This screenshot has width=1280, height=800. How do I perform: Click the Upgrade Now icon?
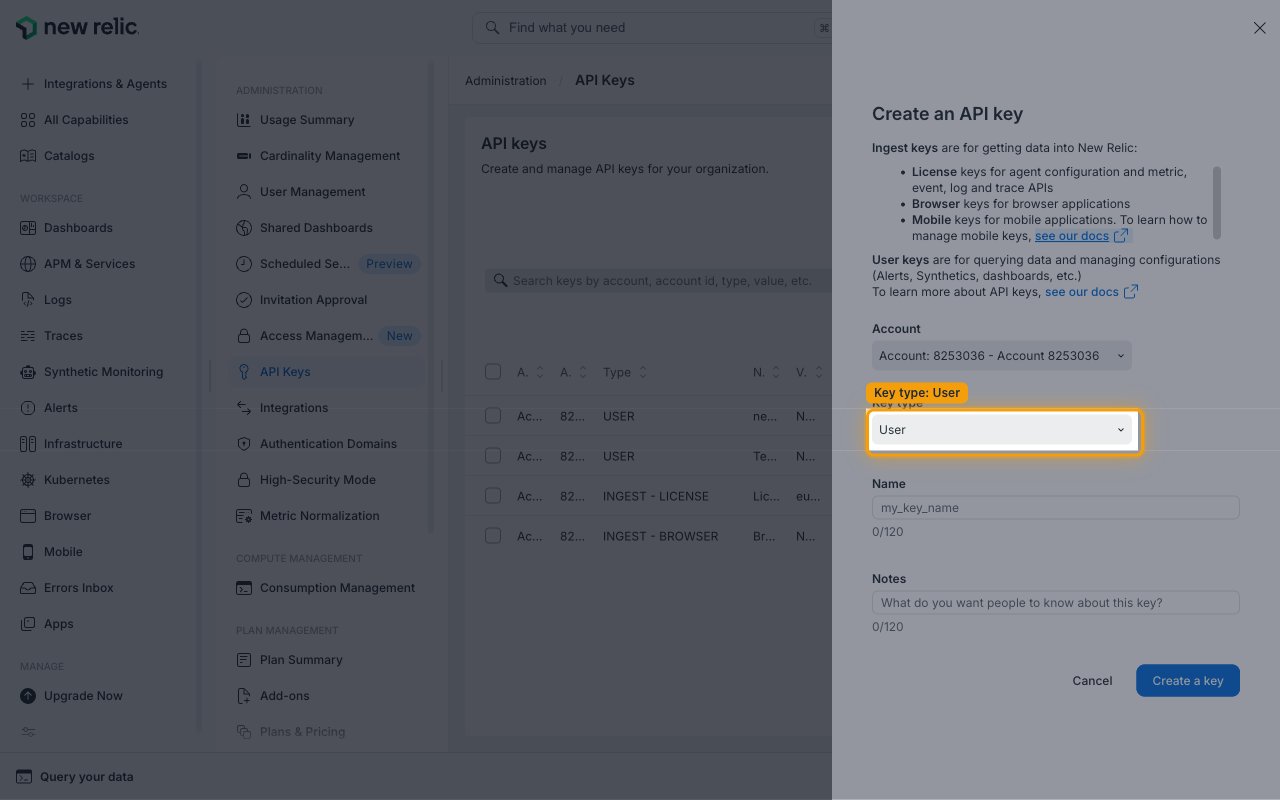(x=28, y=696)
